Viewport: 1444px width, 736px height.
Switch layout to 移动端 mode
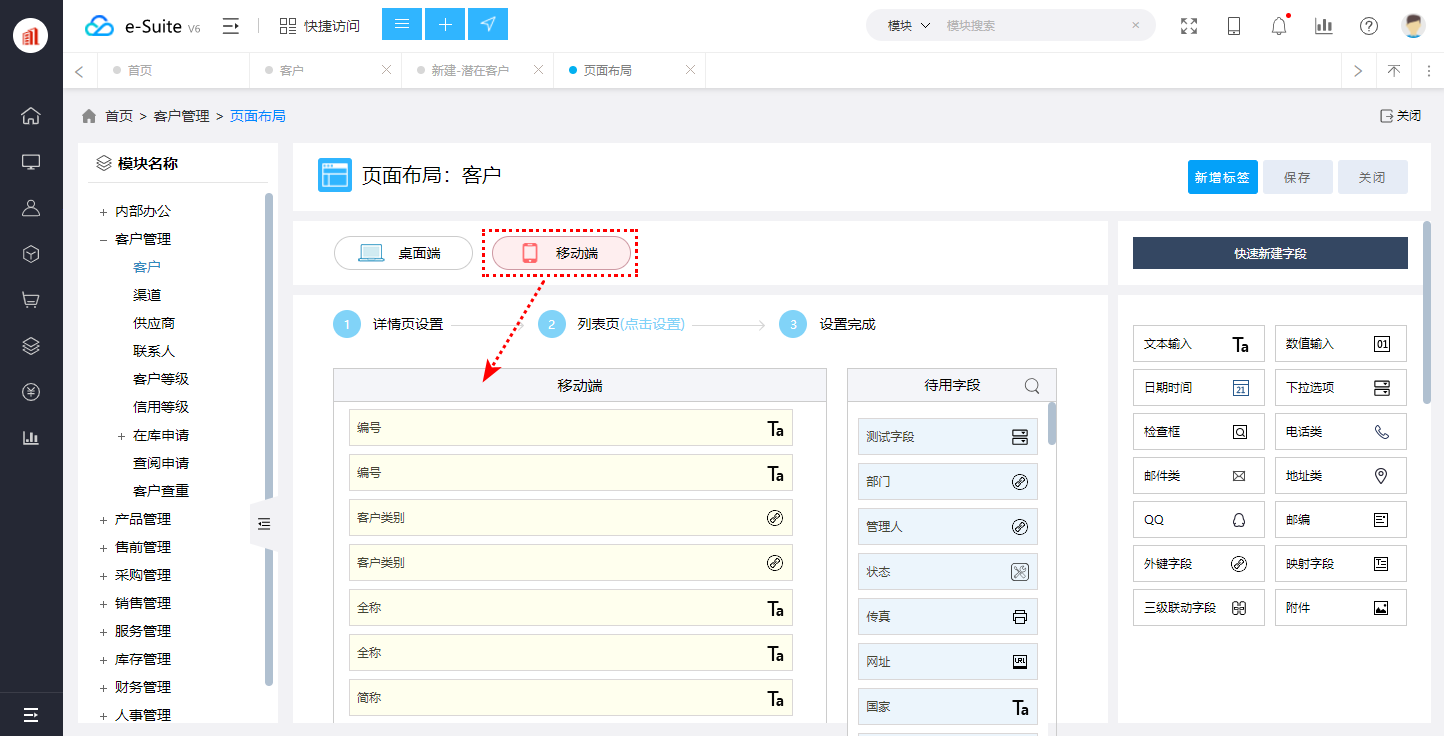[x=559, y=253]
